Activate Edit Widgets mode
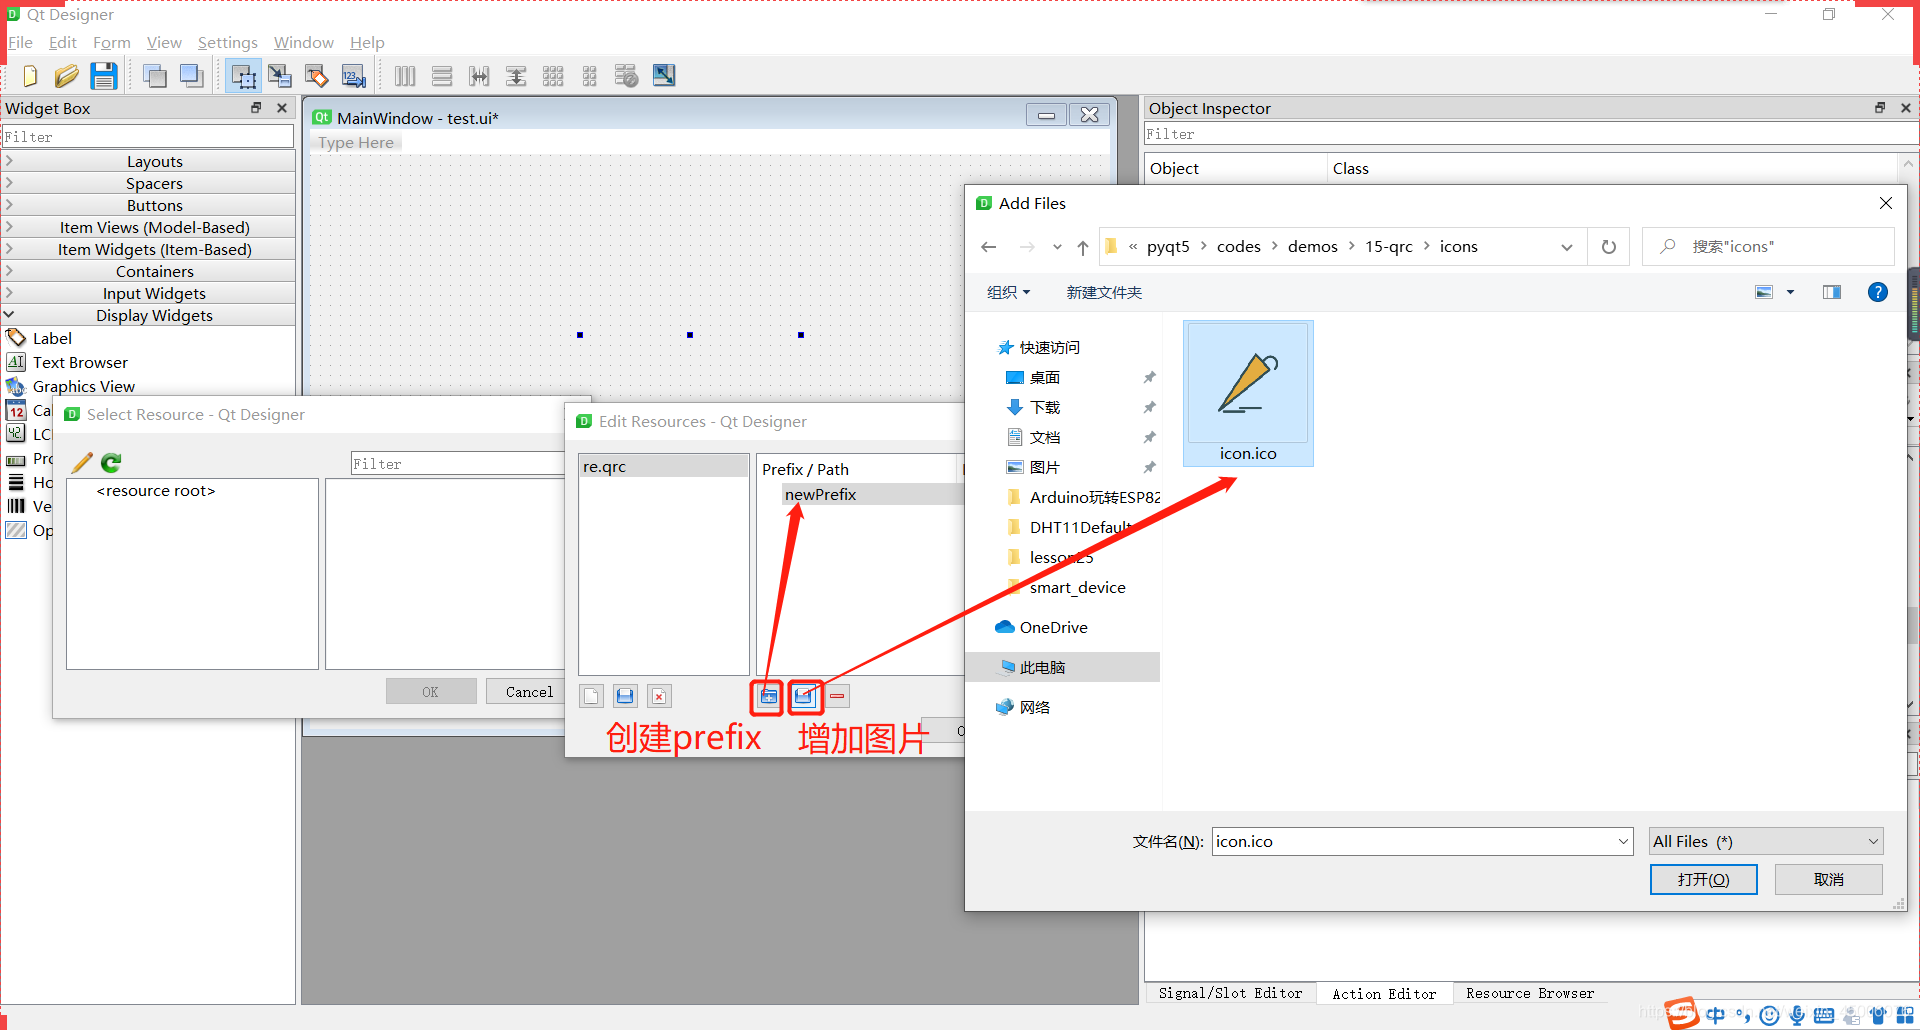This screenshot has width=1920, height=1030. click(243, 76)
